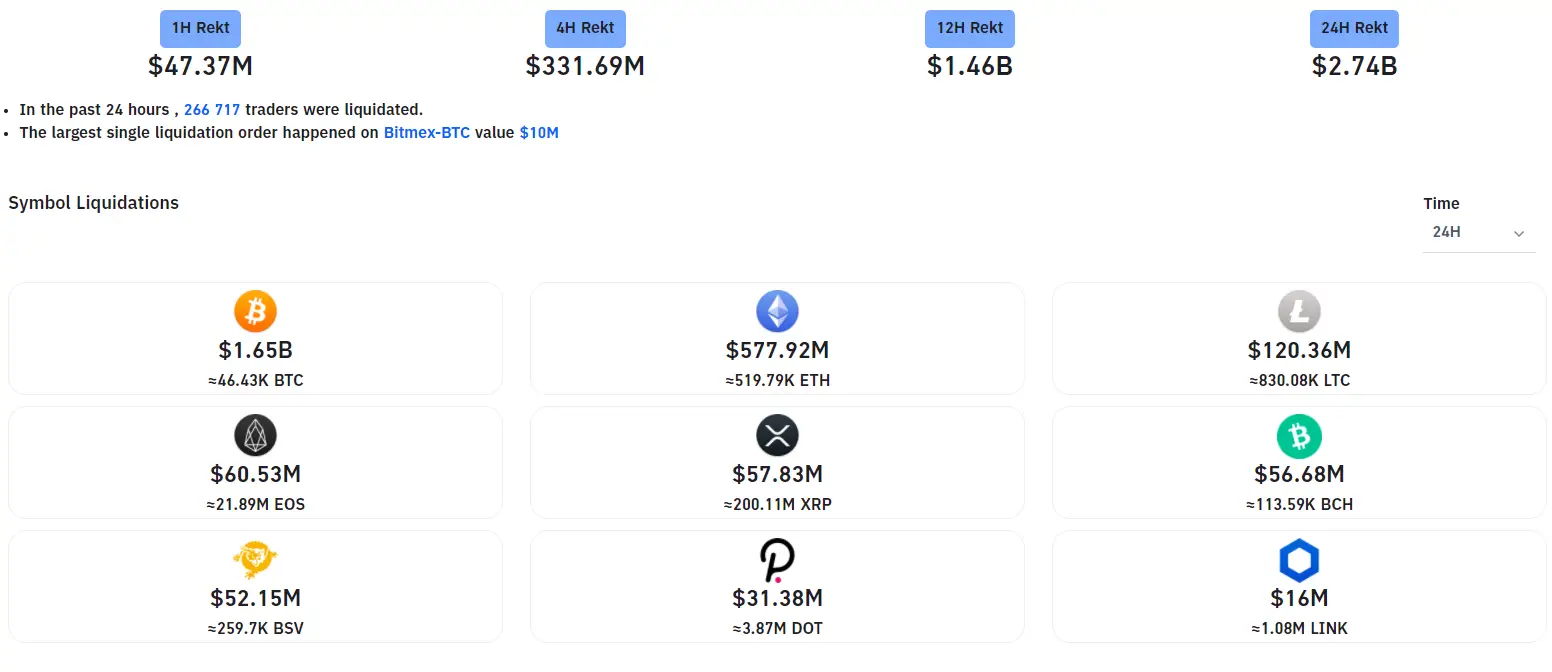
Task: Click the Bitcoin Cash green icon
Action: [1299, 436]
